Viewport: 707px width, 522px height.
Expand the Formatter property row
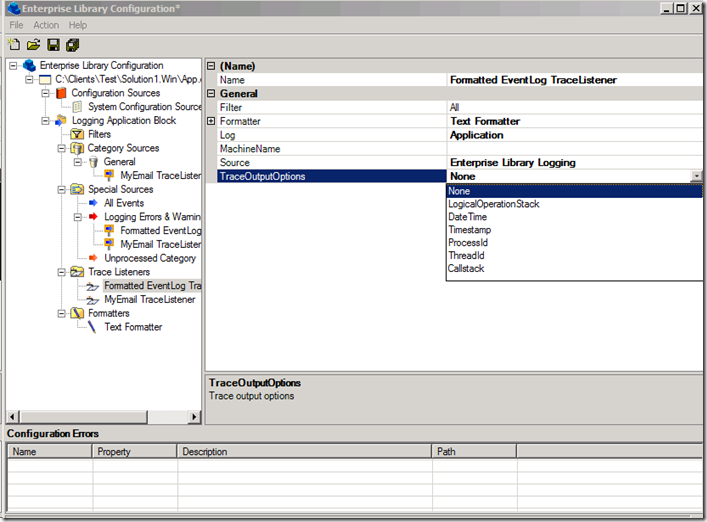(211, 121)
